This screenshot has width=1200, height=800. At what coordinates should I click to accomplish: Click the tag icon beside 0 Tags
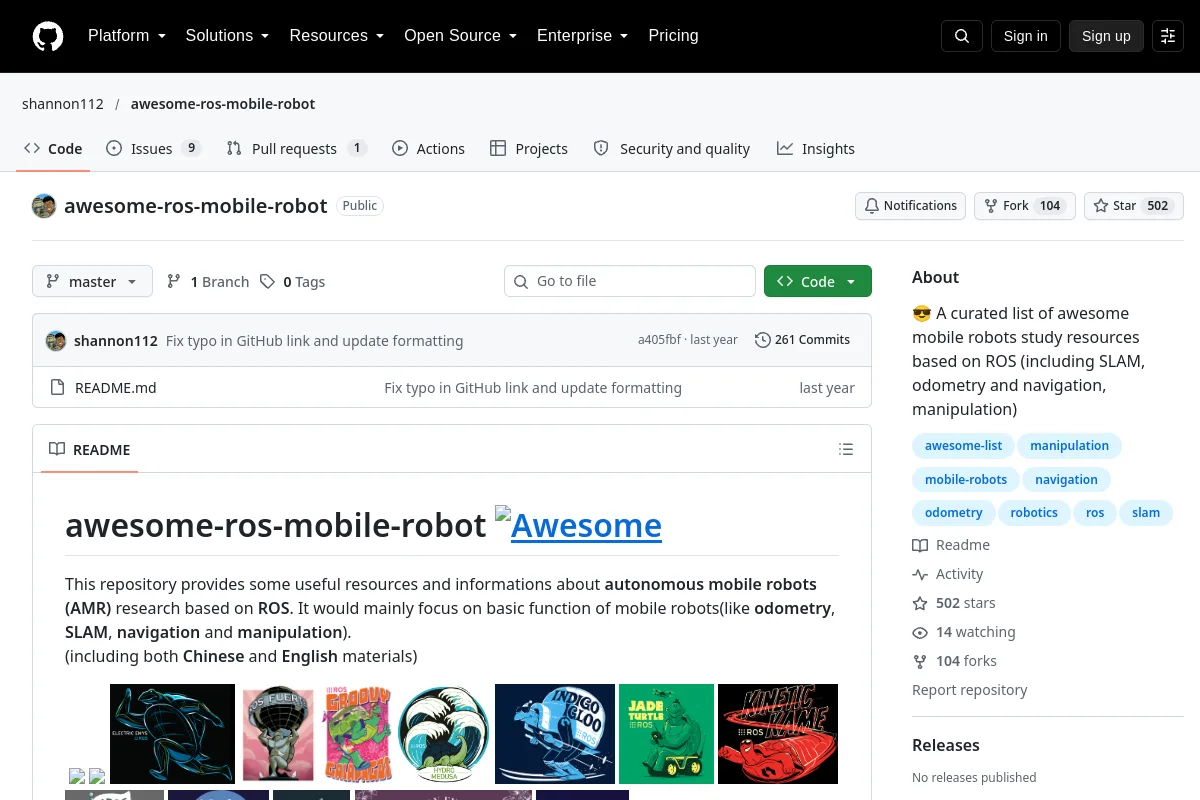tap(267, 282)
